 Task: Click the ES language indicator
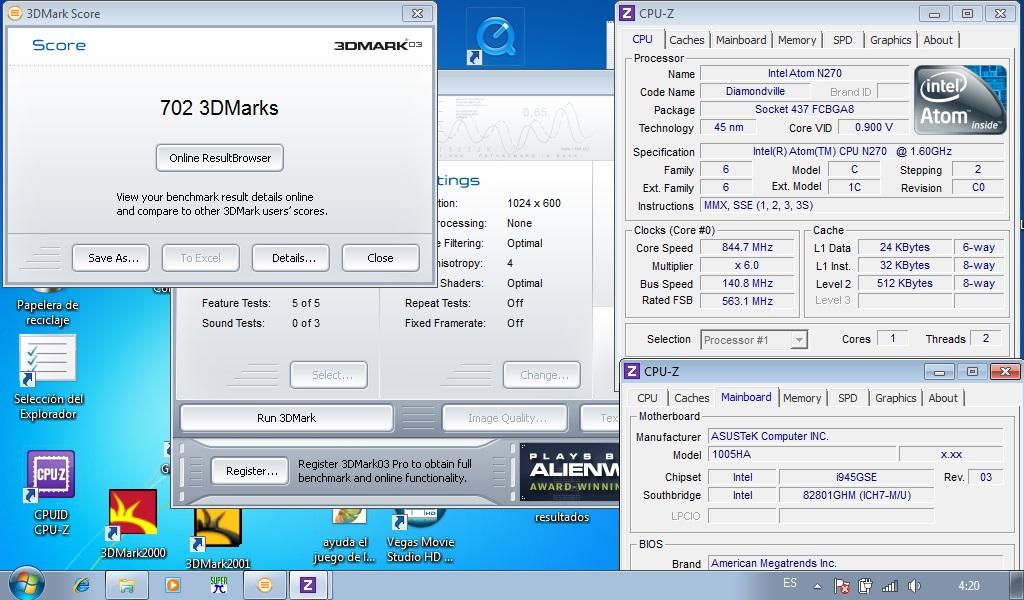coord(790,583)
